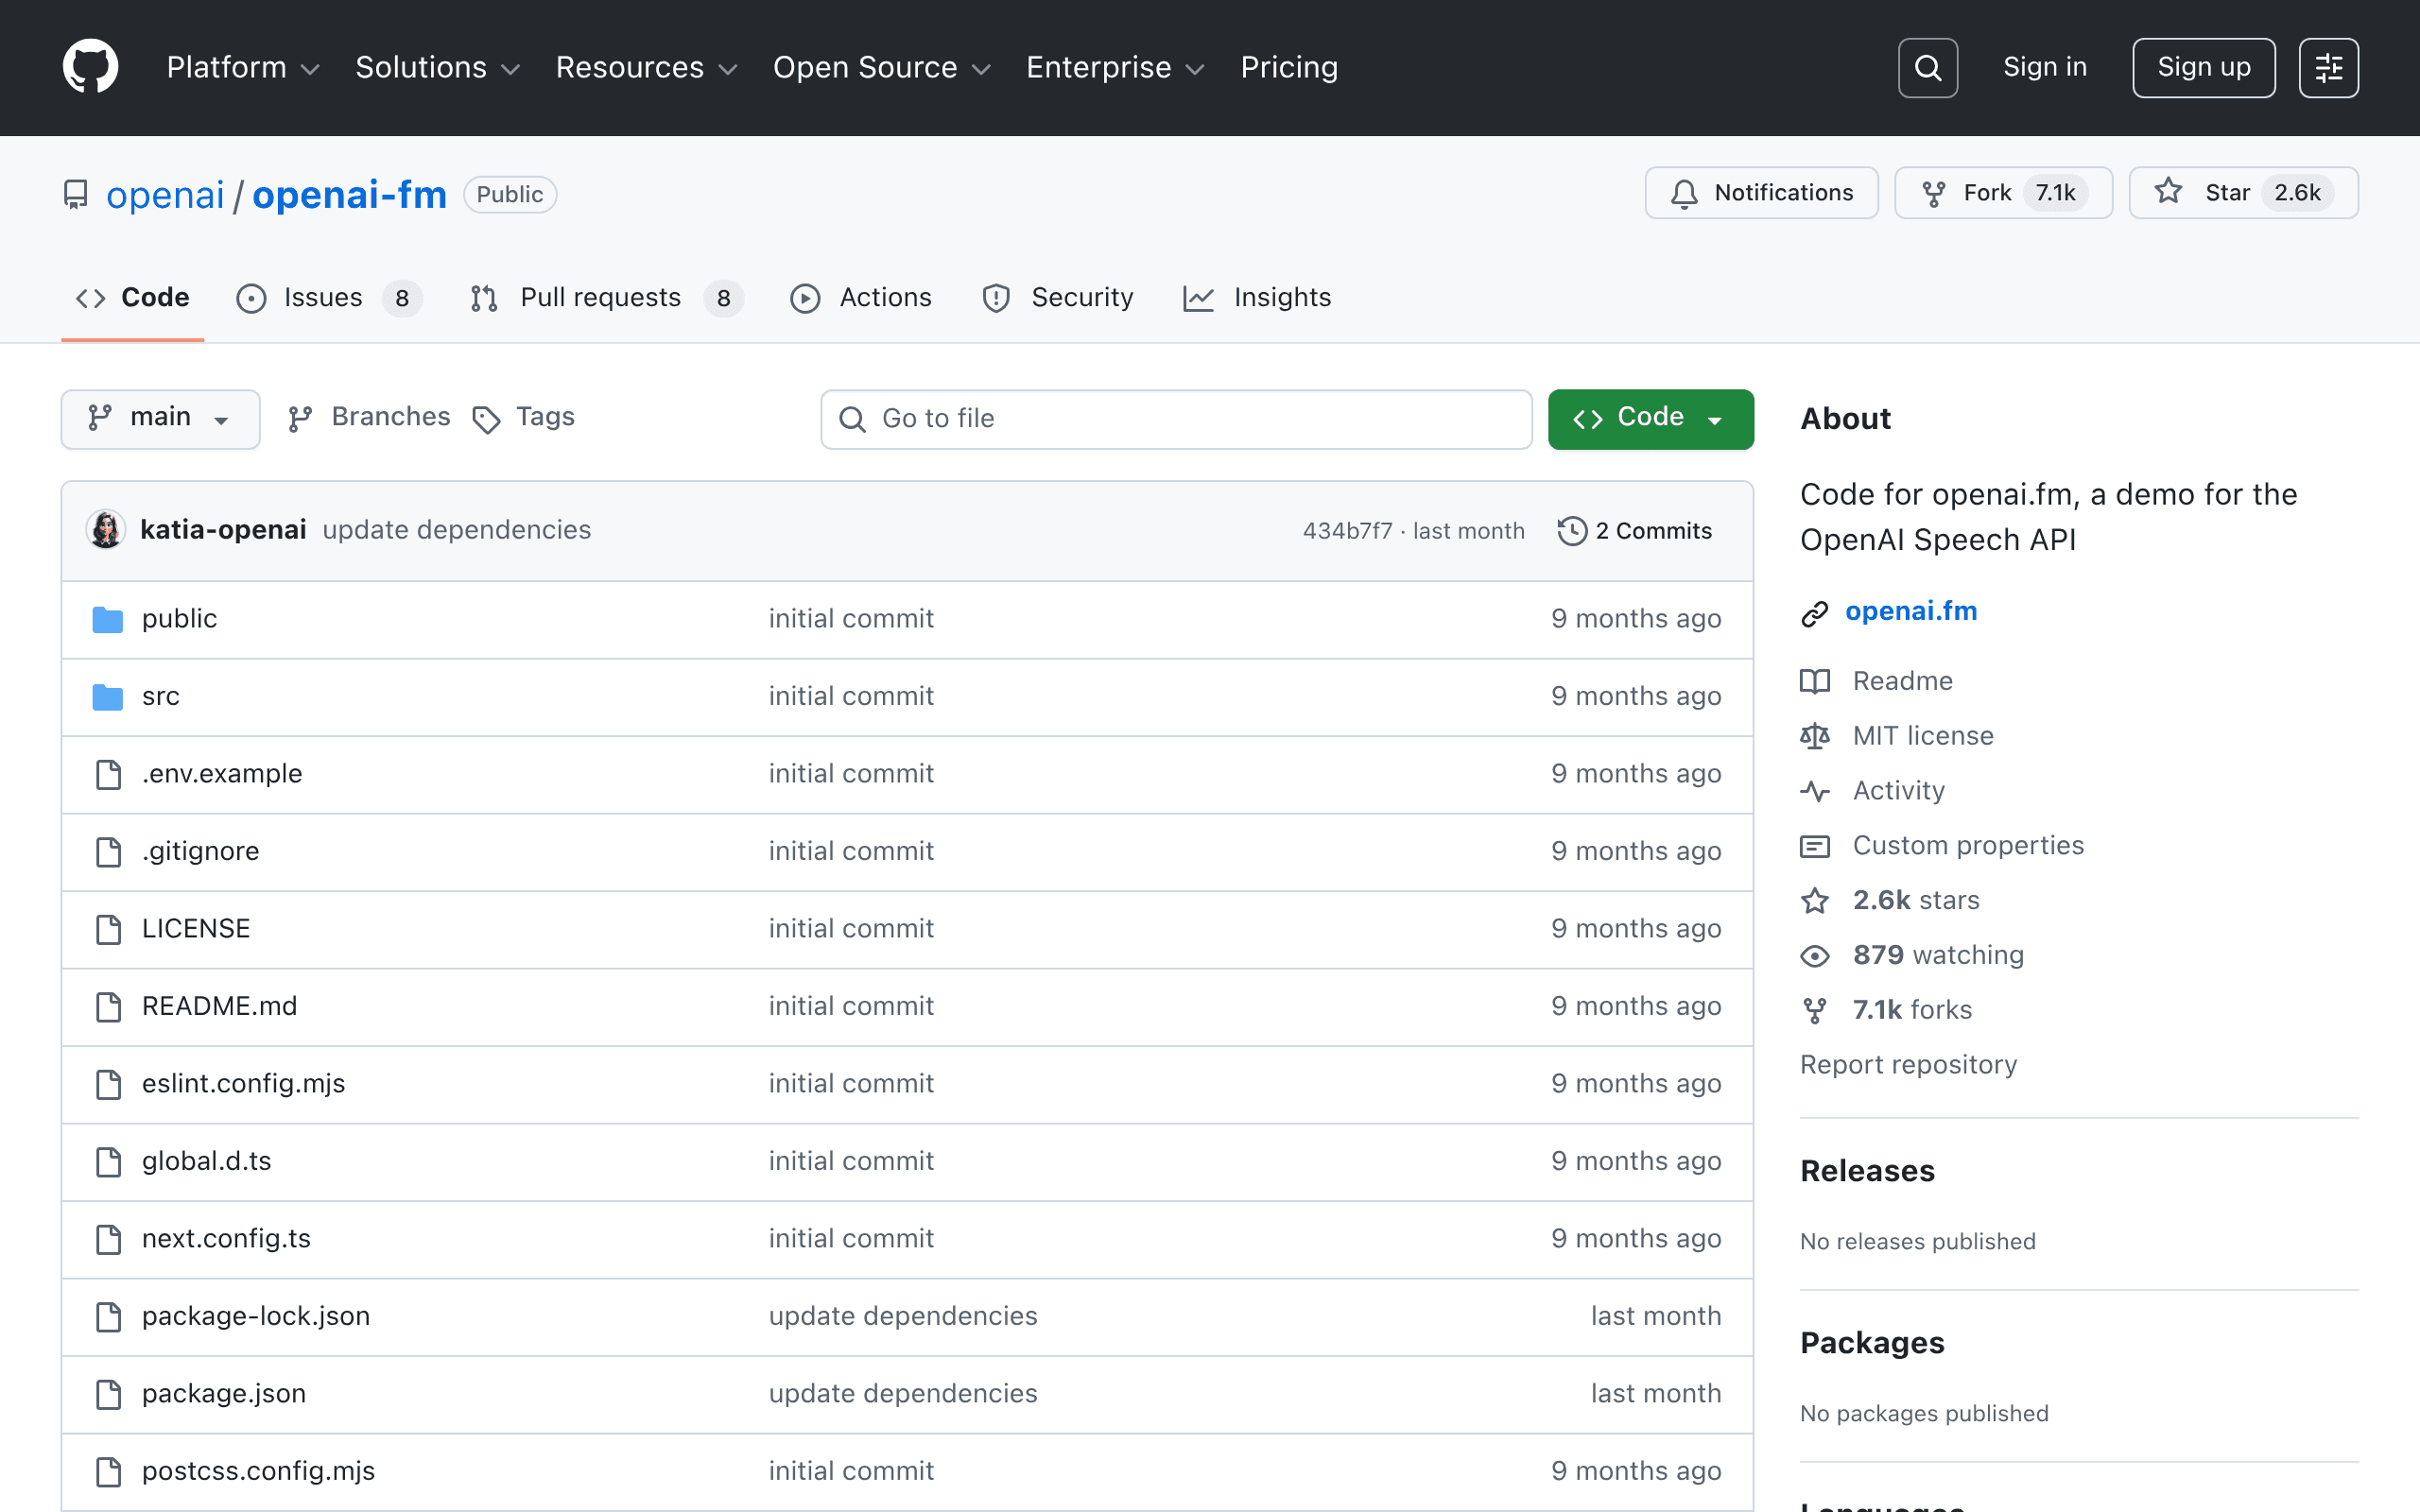Open the global.d.ts file

coord(206,1161)
